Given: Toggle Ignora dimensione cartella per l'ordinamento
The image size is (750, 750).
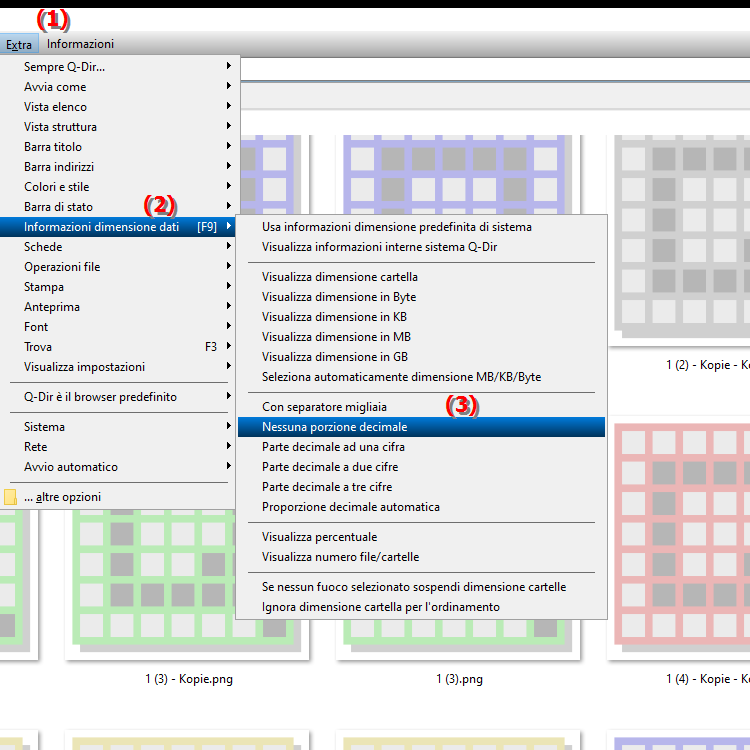Looking at the screenshot, I should [x=421, y=607].
